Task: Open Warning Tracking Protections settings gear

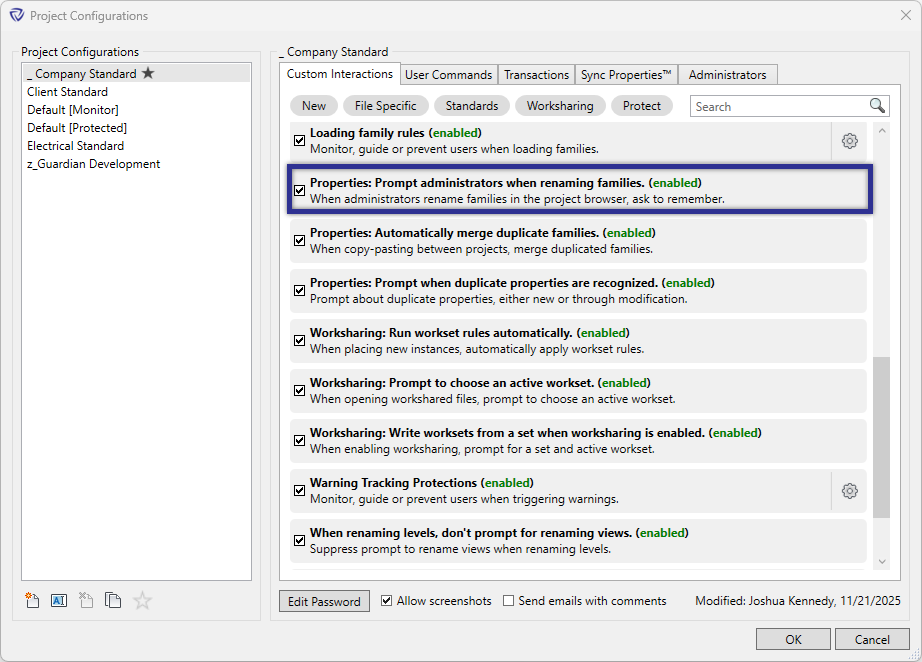Action: pyautogui.click(x=849, y=491)
